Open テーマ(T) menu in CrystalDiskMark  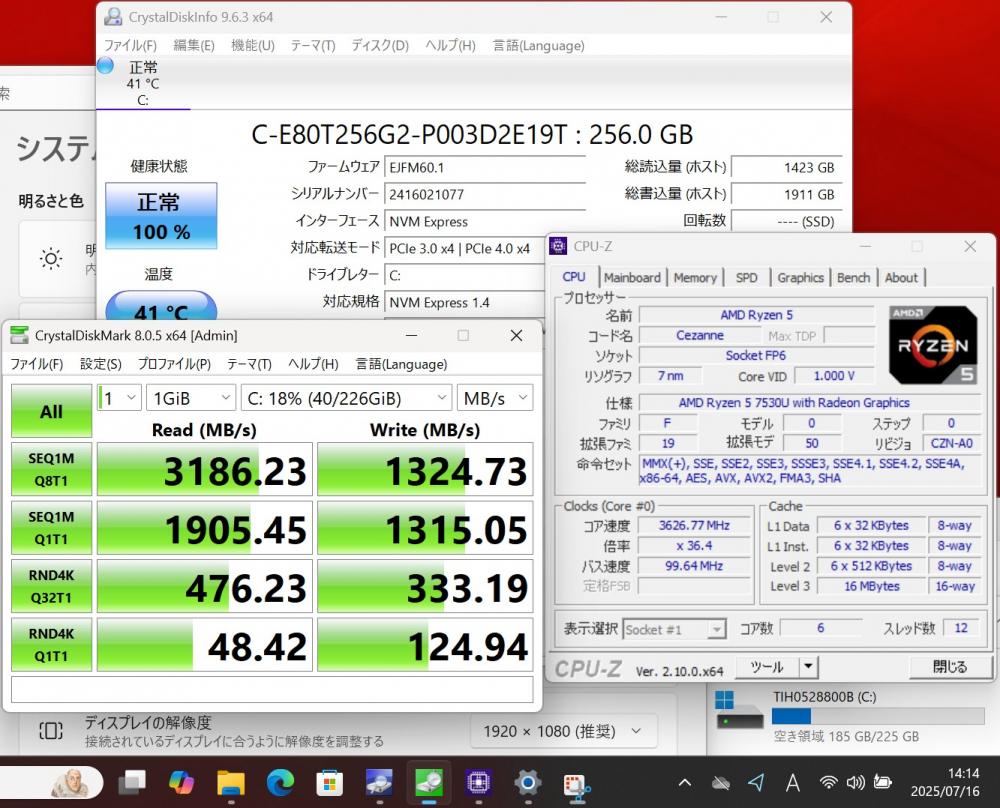(x=249, y=364)
